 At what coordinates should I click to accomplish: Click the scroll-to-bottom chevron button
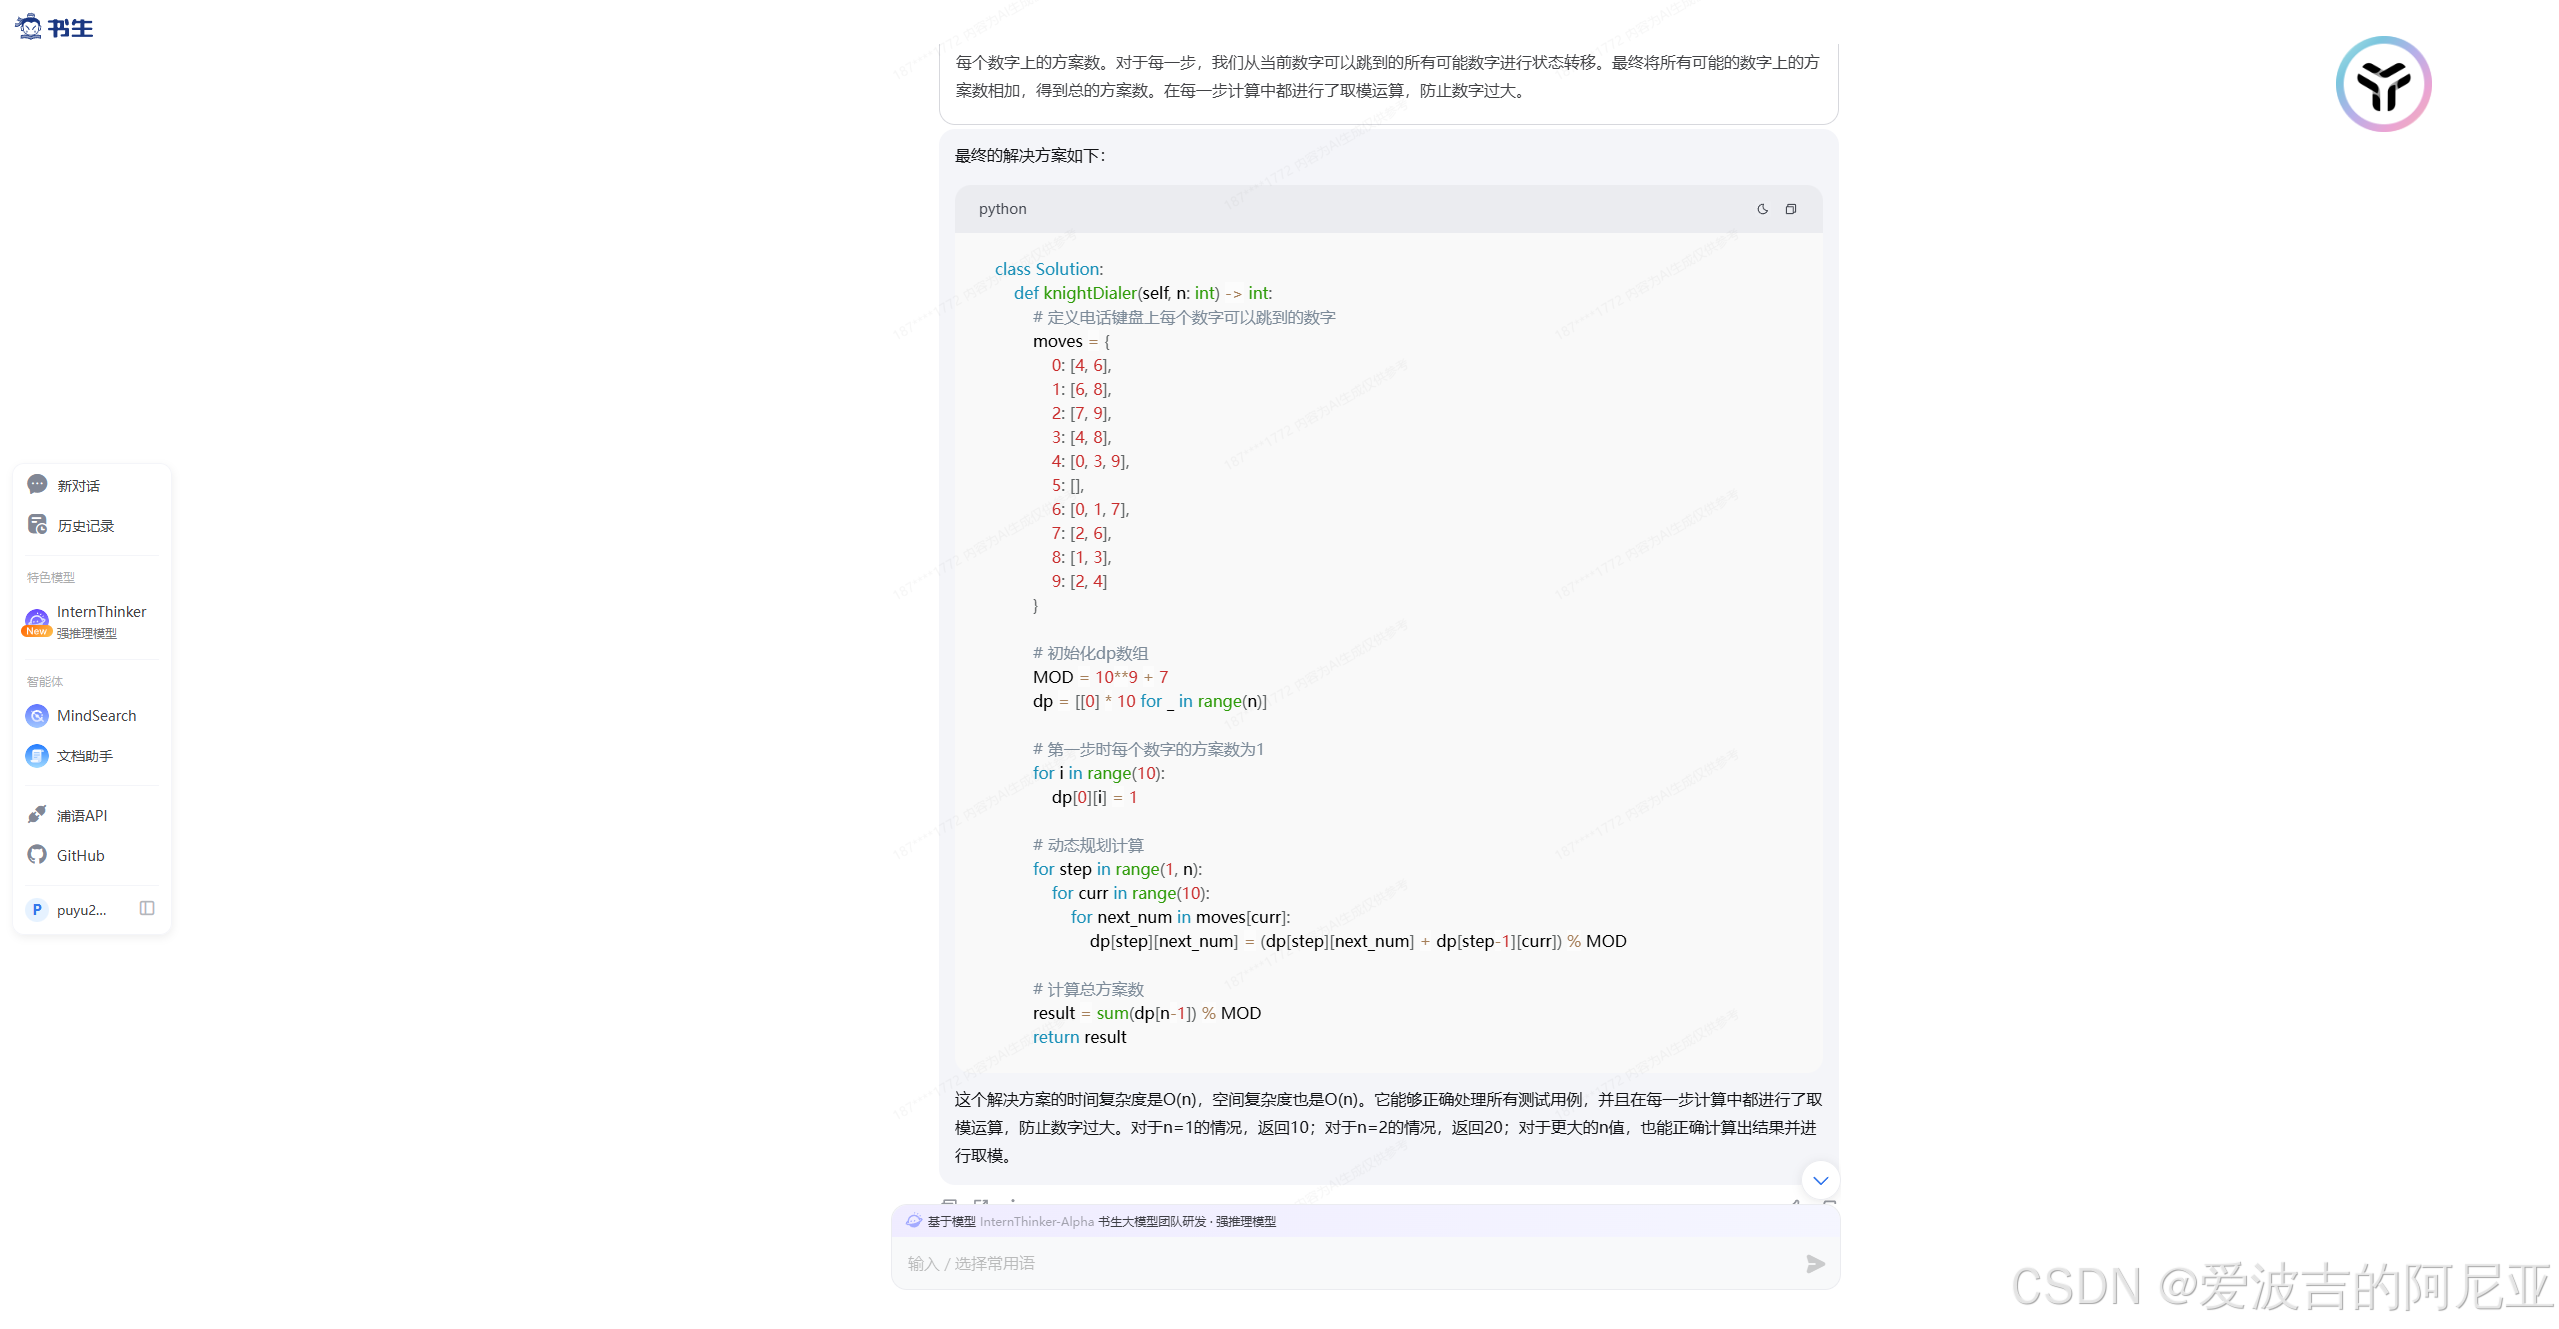point(1820,1181)
